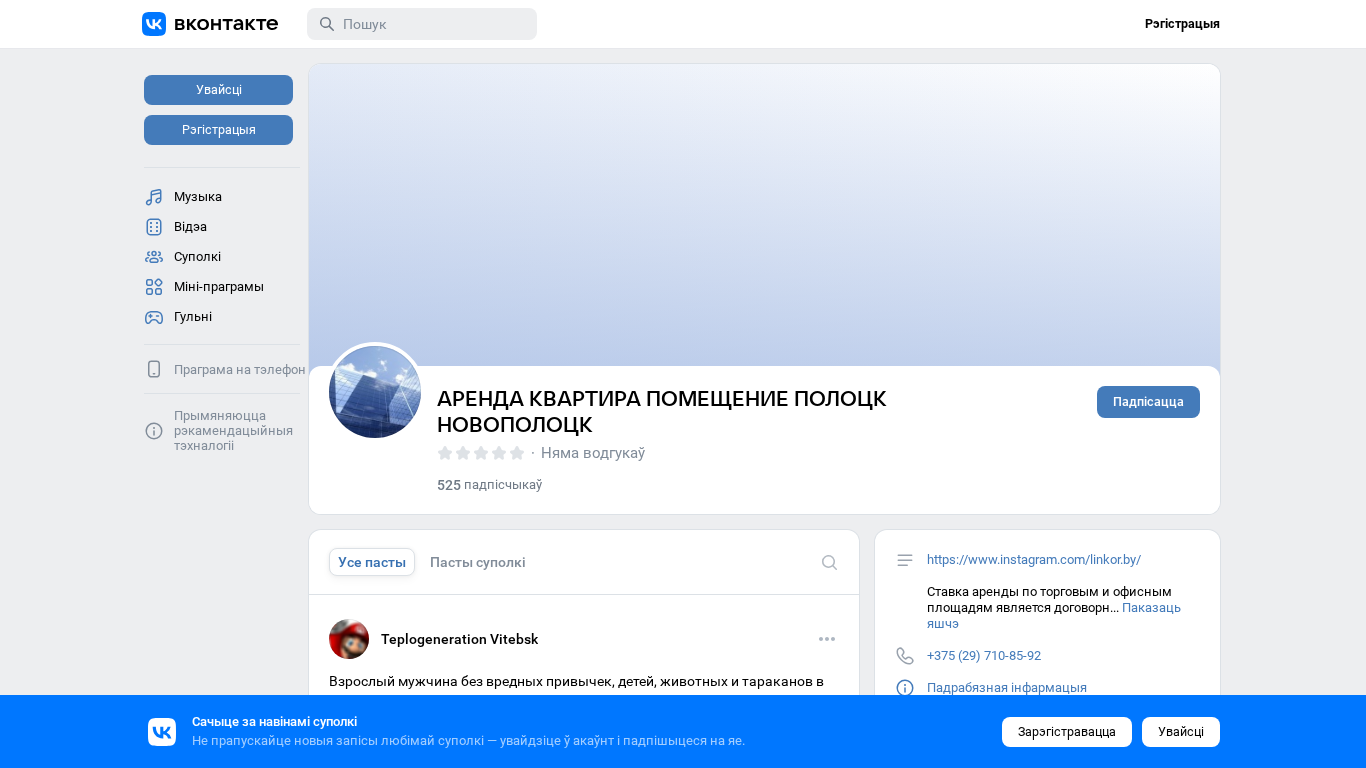Click the phone handset icon near the number
The height and width of the screenshot is (768, 1366).
pos(905,656)
